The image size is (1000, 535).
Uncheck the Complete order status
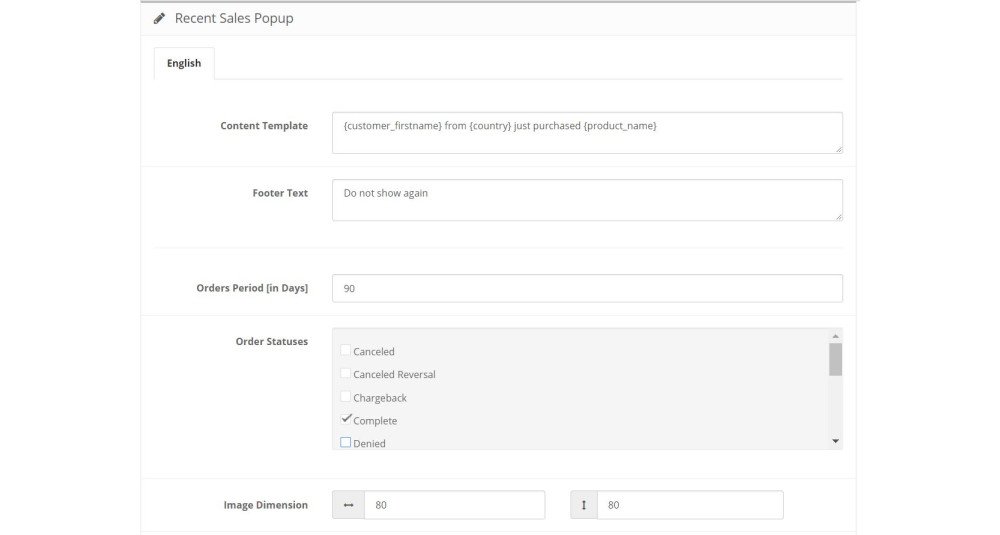coord(346,419)
